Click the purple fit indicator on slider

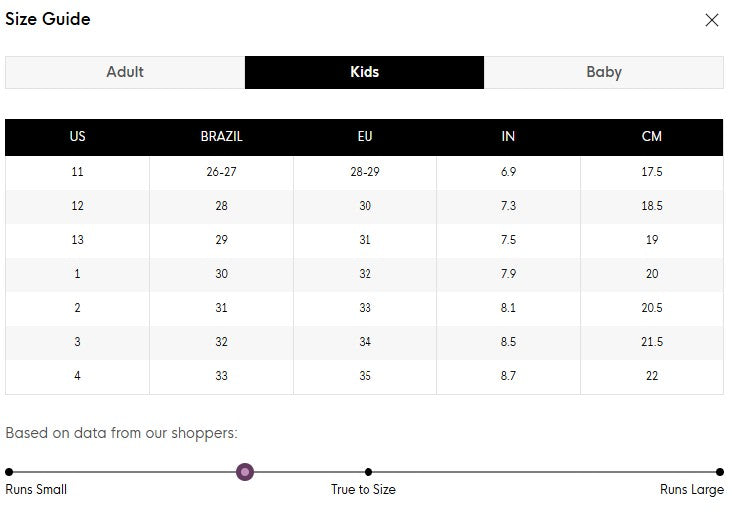point(245,472)
